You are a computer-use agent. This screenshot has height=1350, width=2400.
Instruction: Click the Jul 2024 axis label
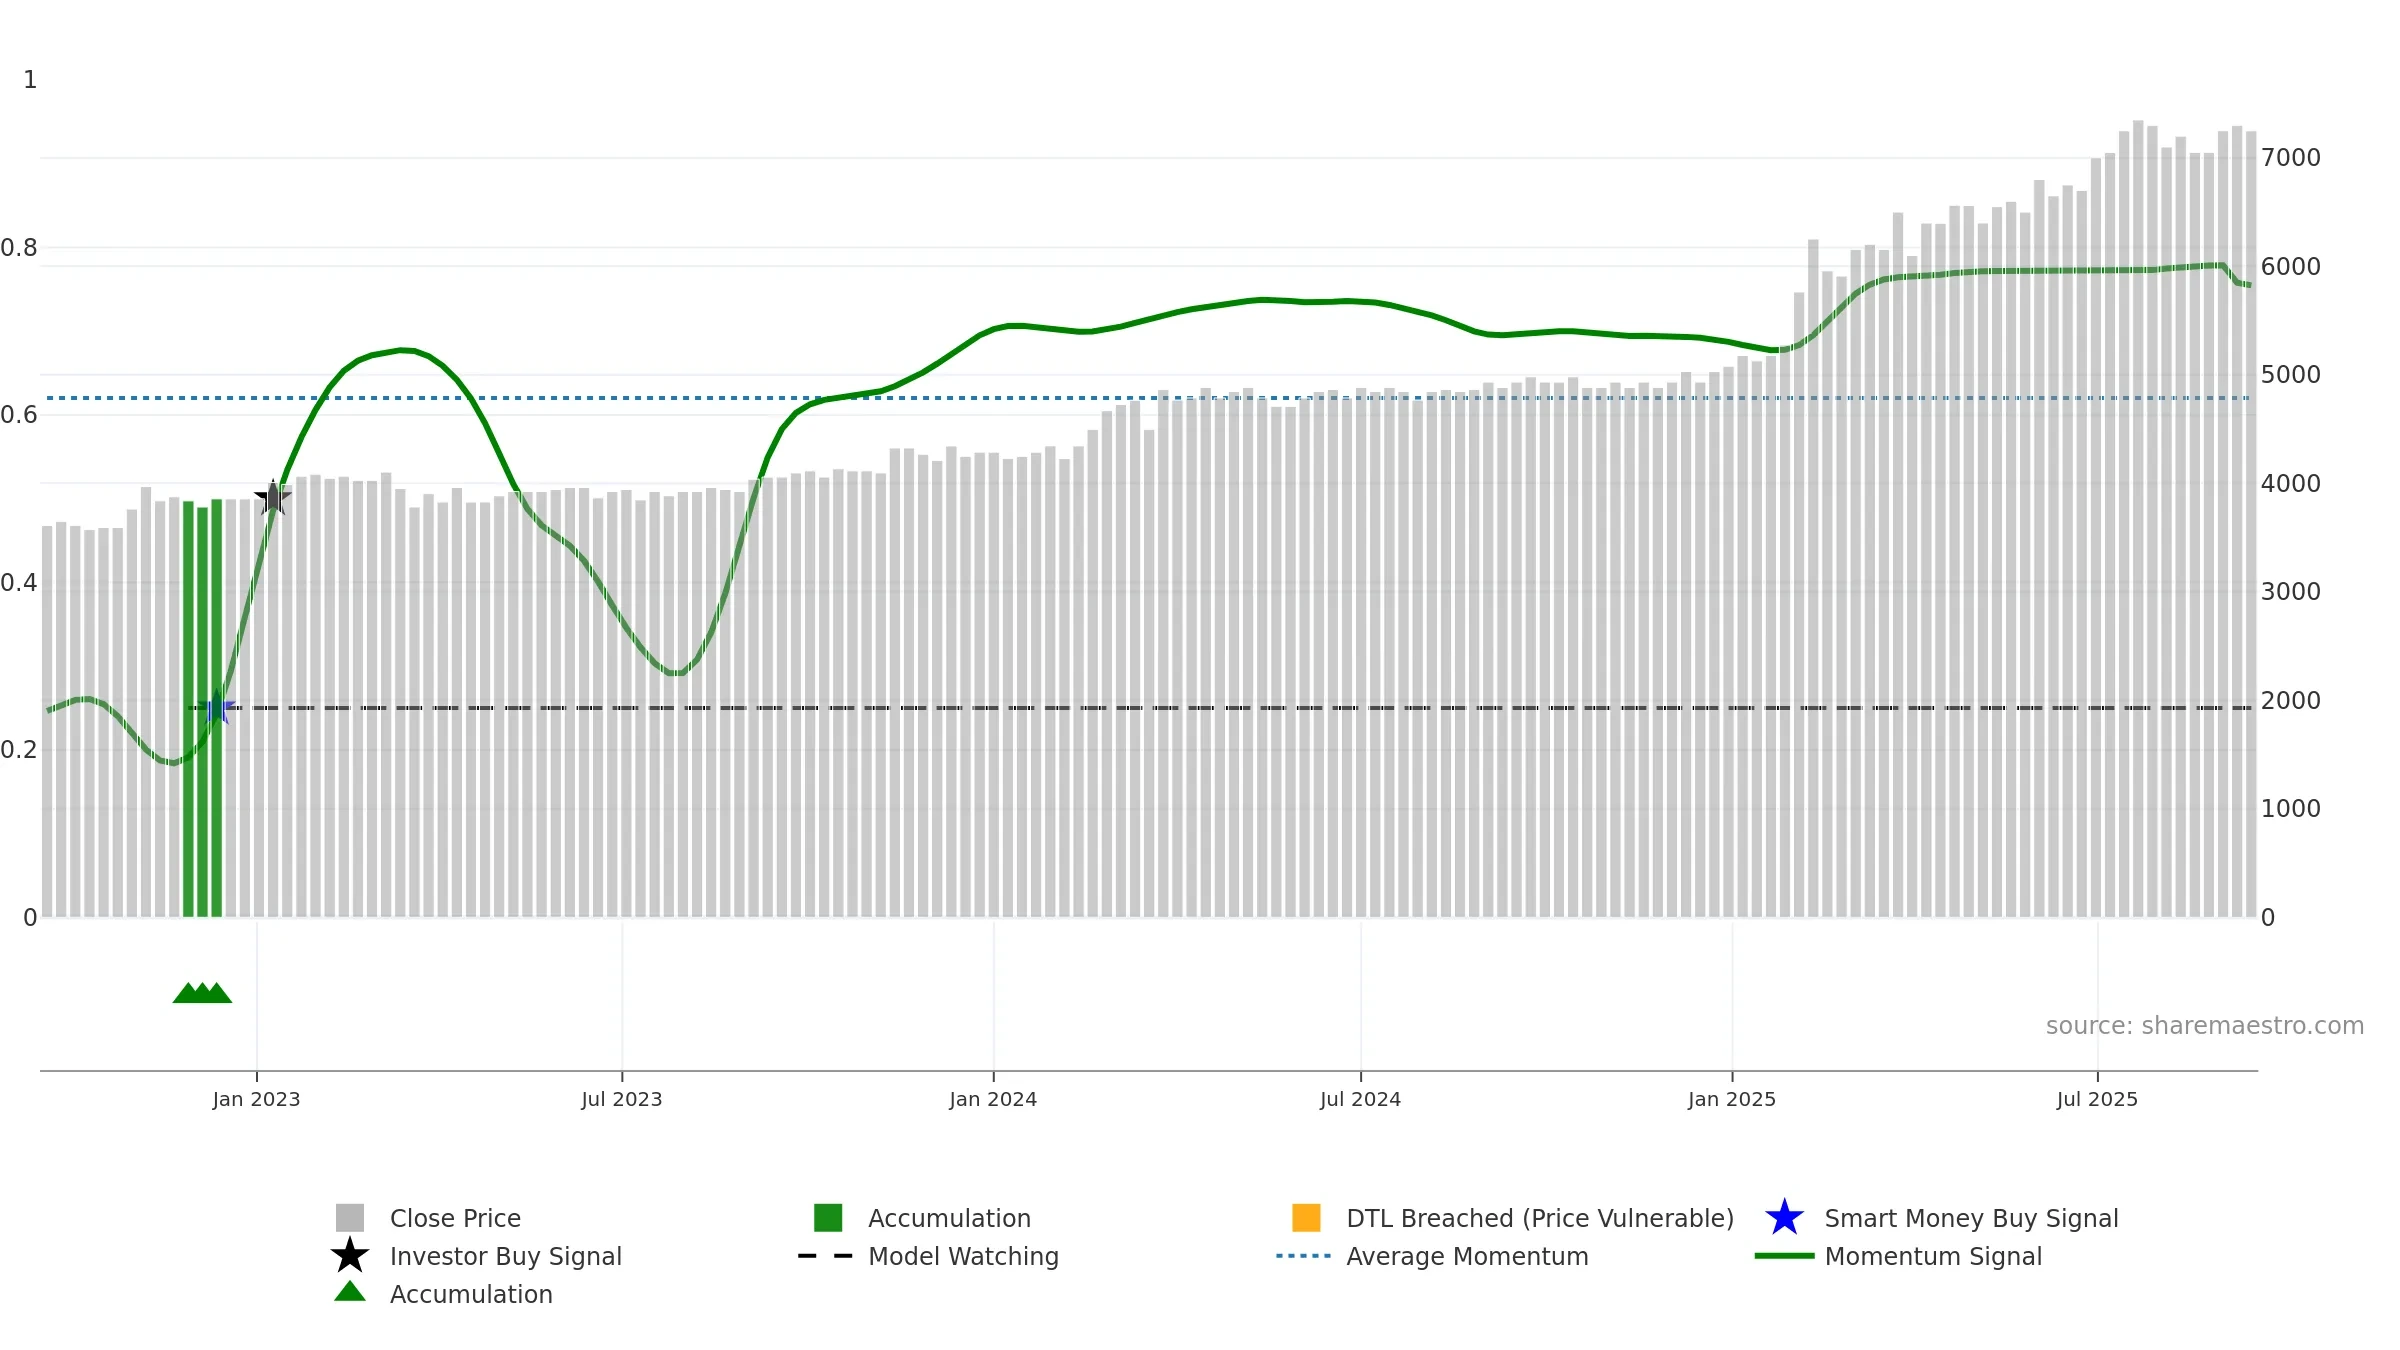pyautogui.click(x=1360, y=1100)
